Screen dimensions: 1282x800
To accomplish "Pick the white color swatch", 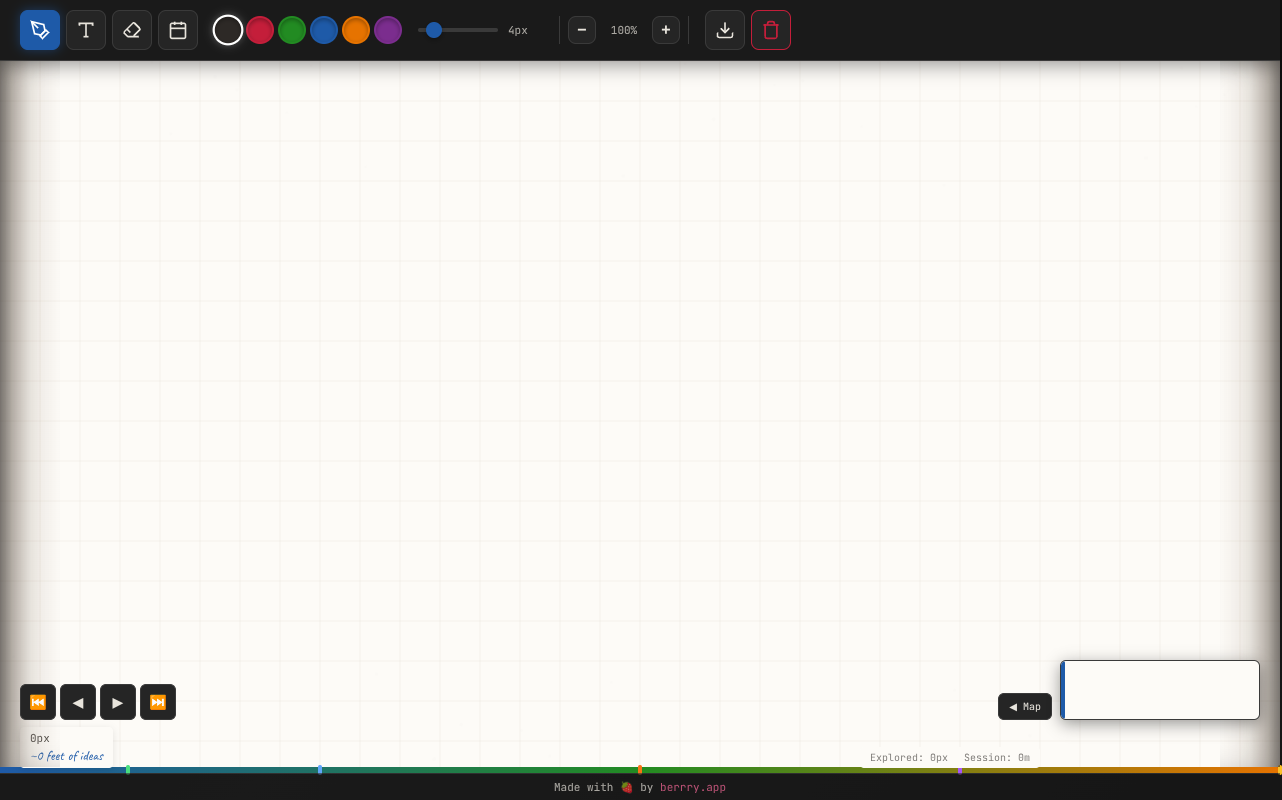I will pyautogui.click(x=228, y=30).
